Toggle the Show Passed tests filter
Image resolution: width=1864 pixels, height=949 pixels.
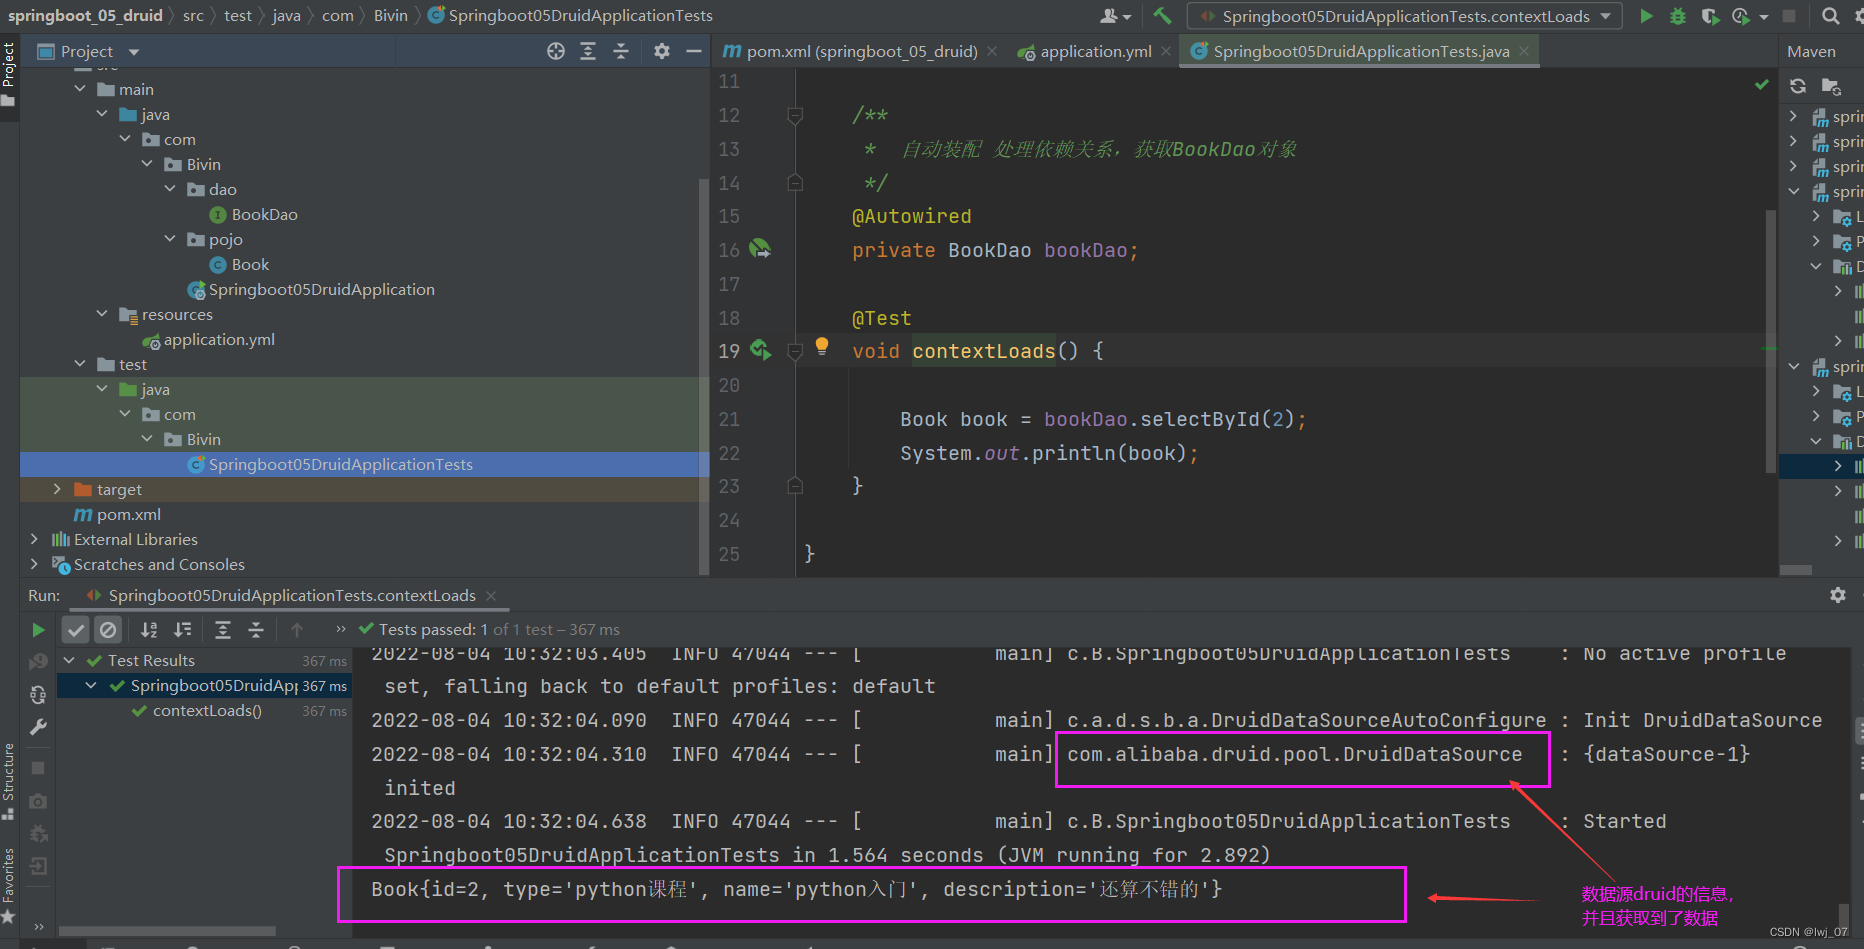click(76, 630)
